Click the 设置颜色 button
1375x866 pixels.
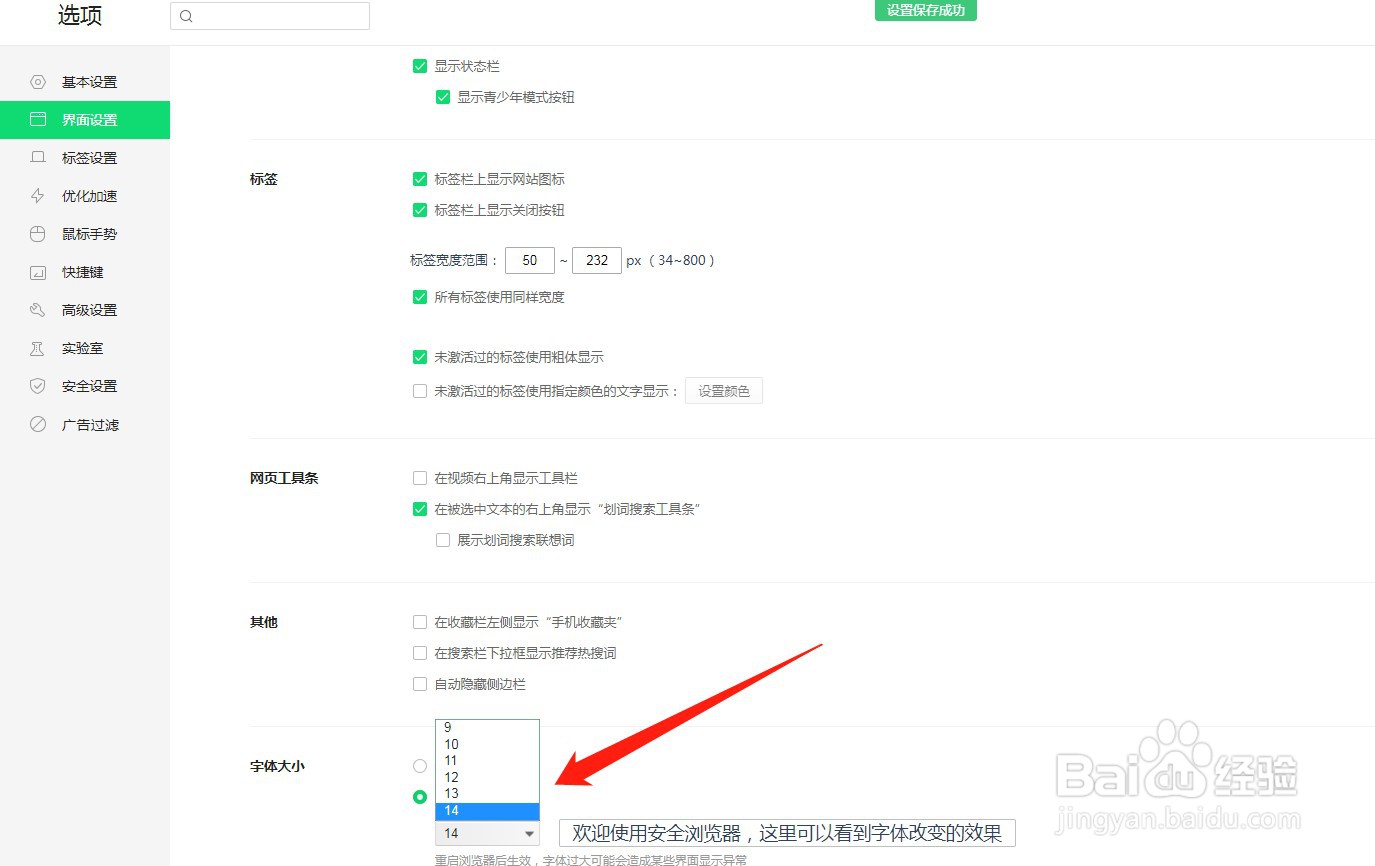(723, 390)
